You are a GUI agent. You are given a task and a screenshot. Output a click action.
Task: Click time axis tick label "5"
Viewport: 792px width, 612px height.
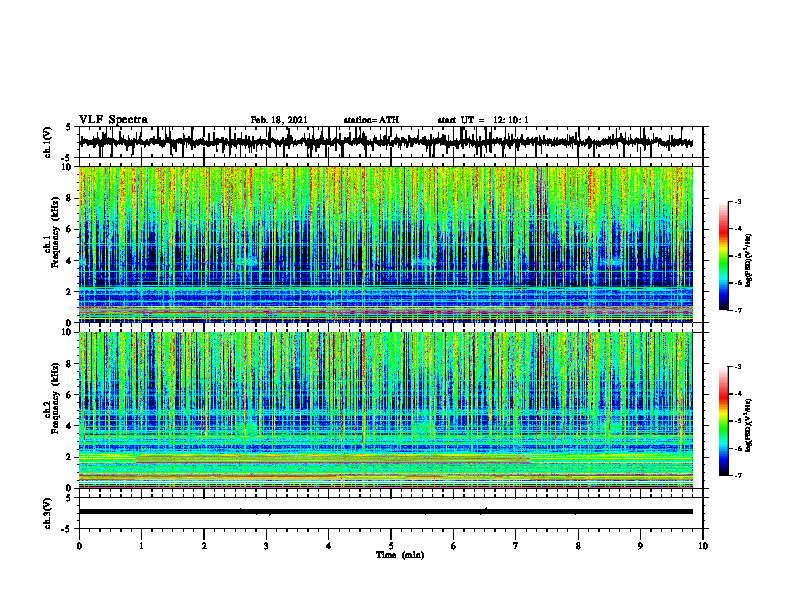click(x=391, y=546)
